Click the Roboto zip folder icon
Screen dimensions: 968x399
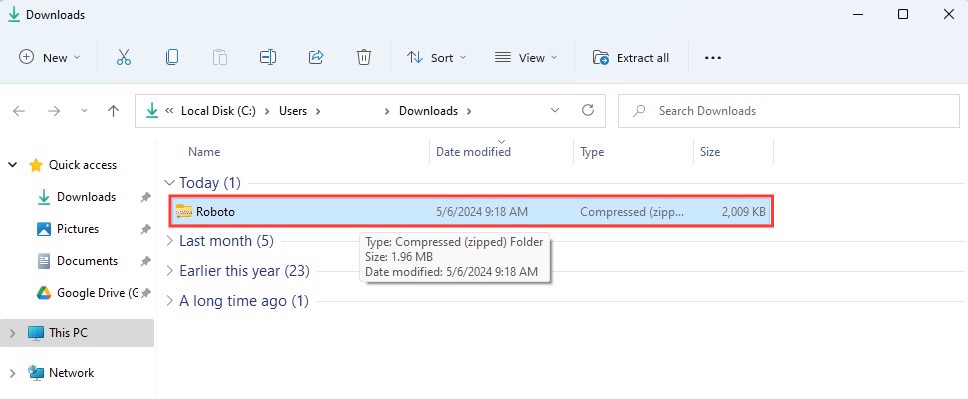184,212
